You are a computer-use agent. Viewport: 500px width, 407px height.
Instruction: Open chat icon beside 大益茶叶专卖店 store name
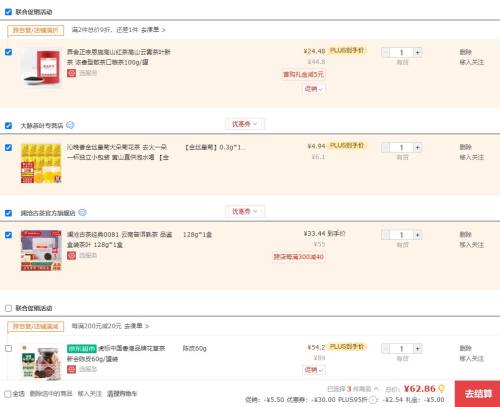click(x=70, y=125)
